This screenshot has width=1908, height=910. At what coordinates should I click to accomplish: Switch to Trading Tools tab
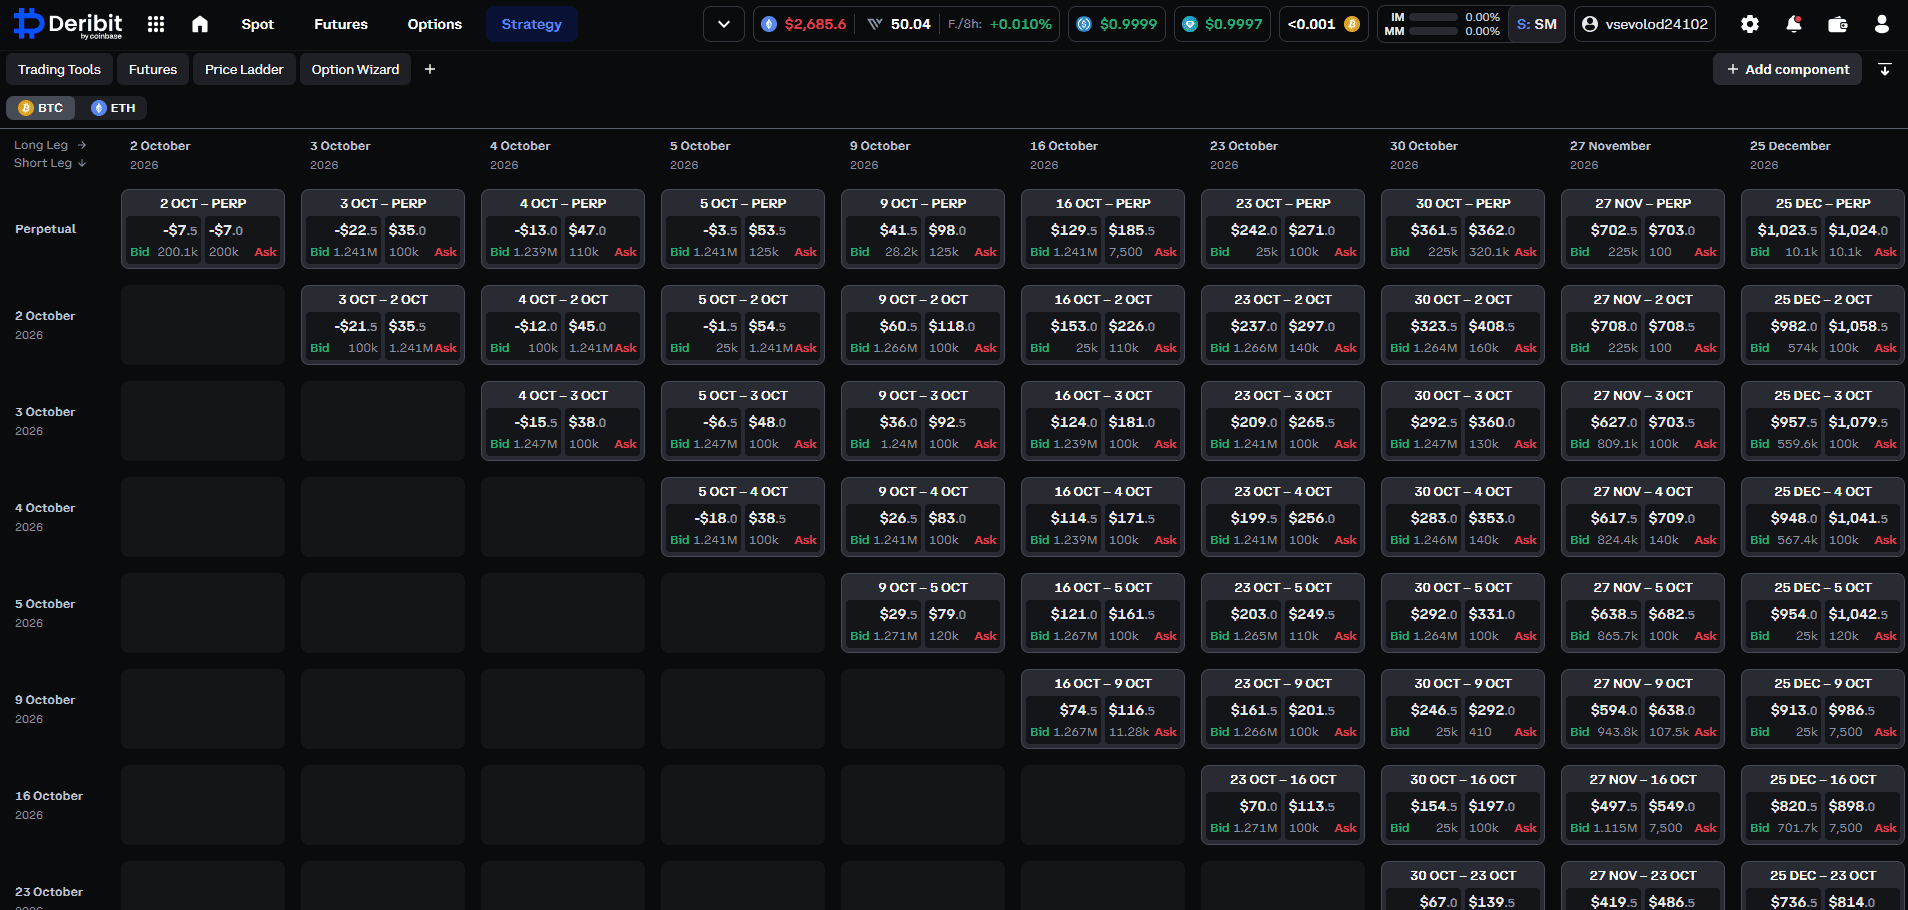pos(59,69)
